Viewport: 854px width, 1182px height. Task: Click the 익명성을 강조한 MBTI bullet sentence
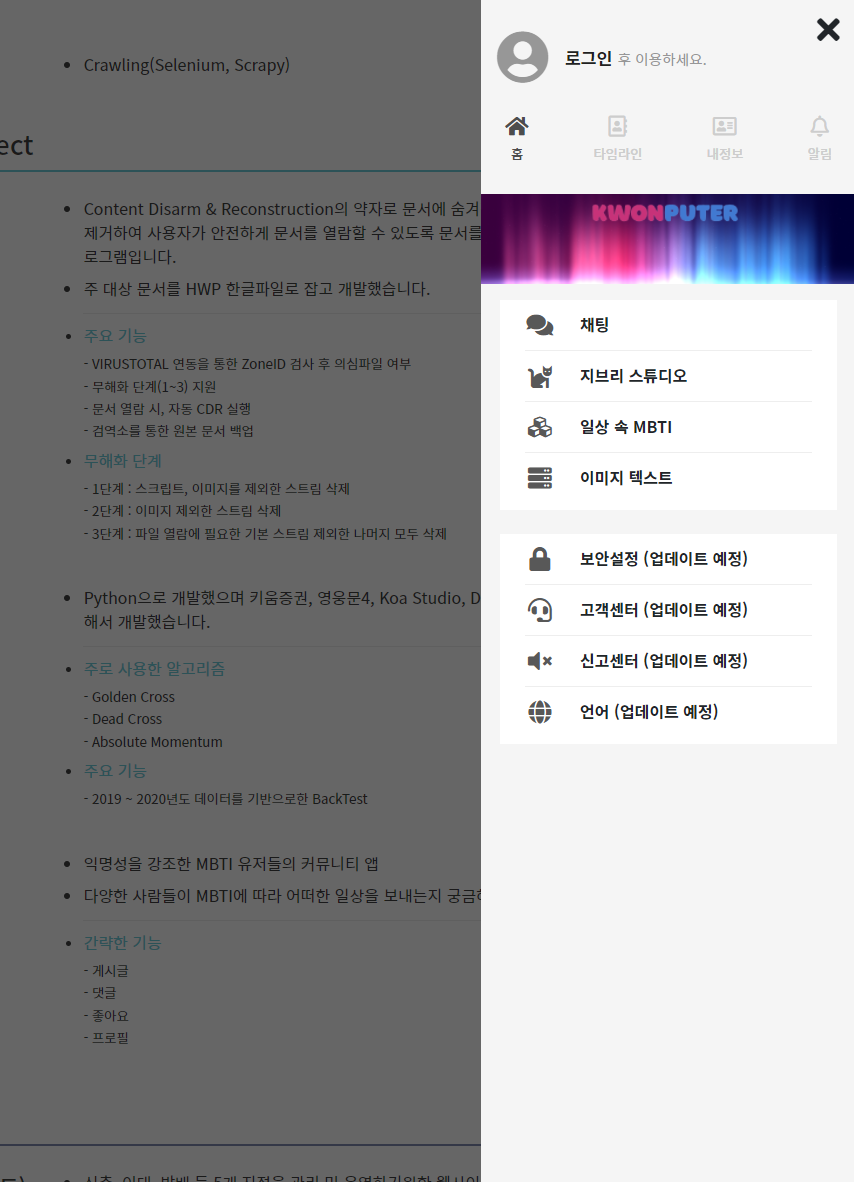231,864
